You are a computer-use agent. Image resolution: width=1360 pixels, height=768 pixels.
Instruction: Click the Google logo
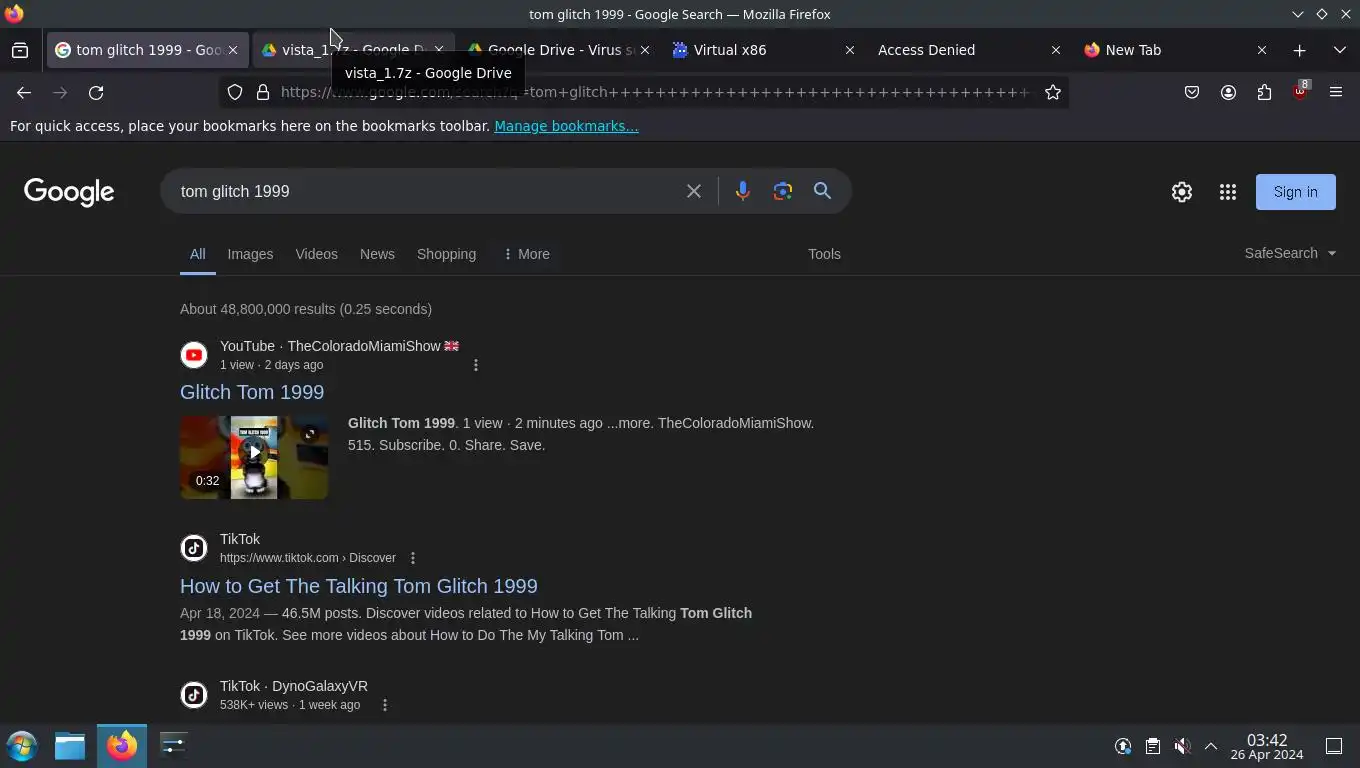[69, 192]
